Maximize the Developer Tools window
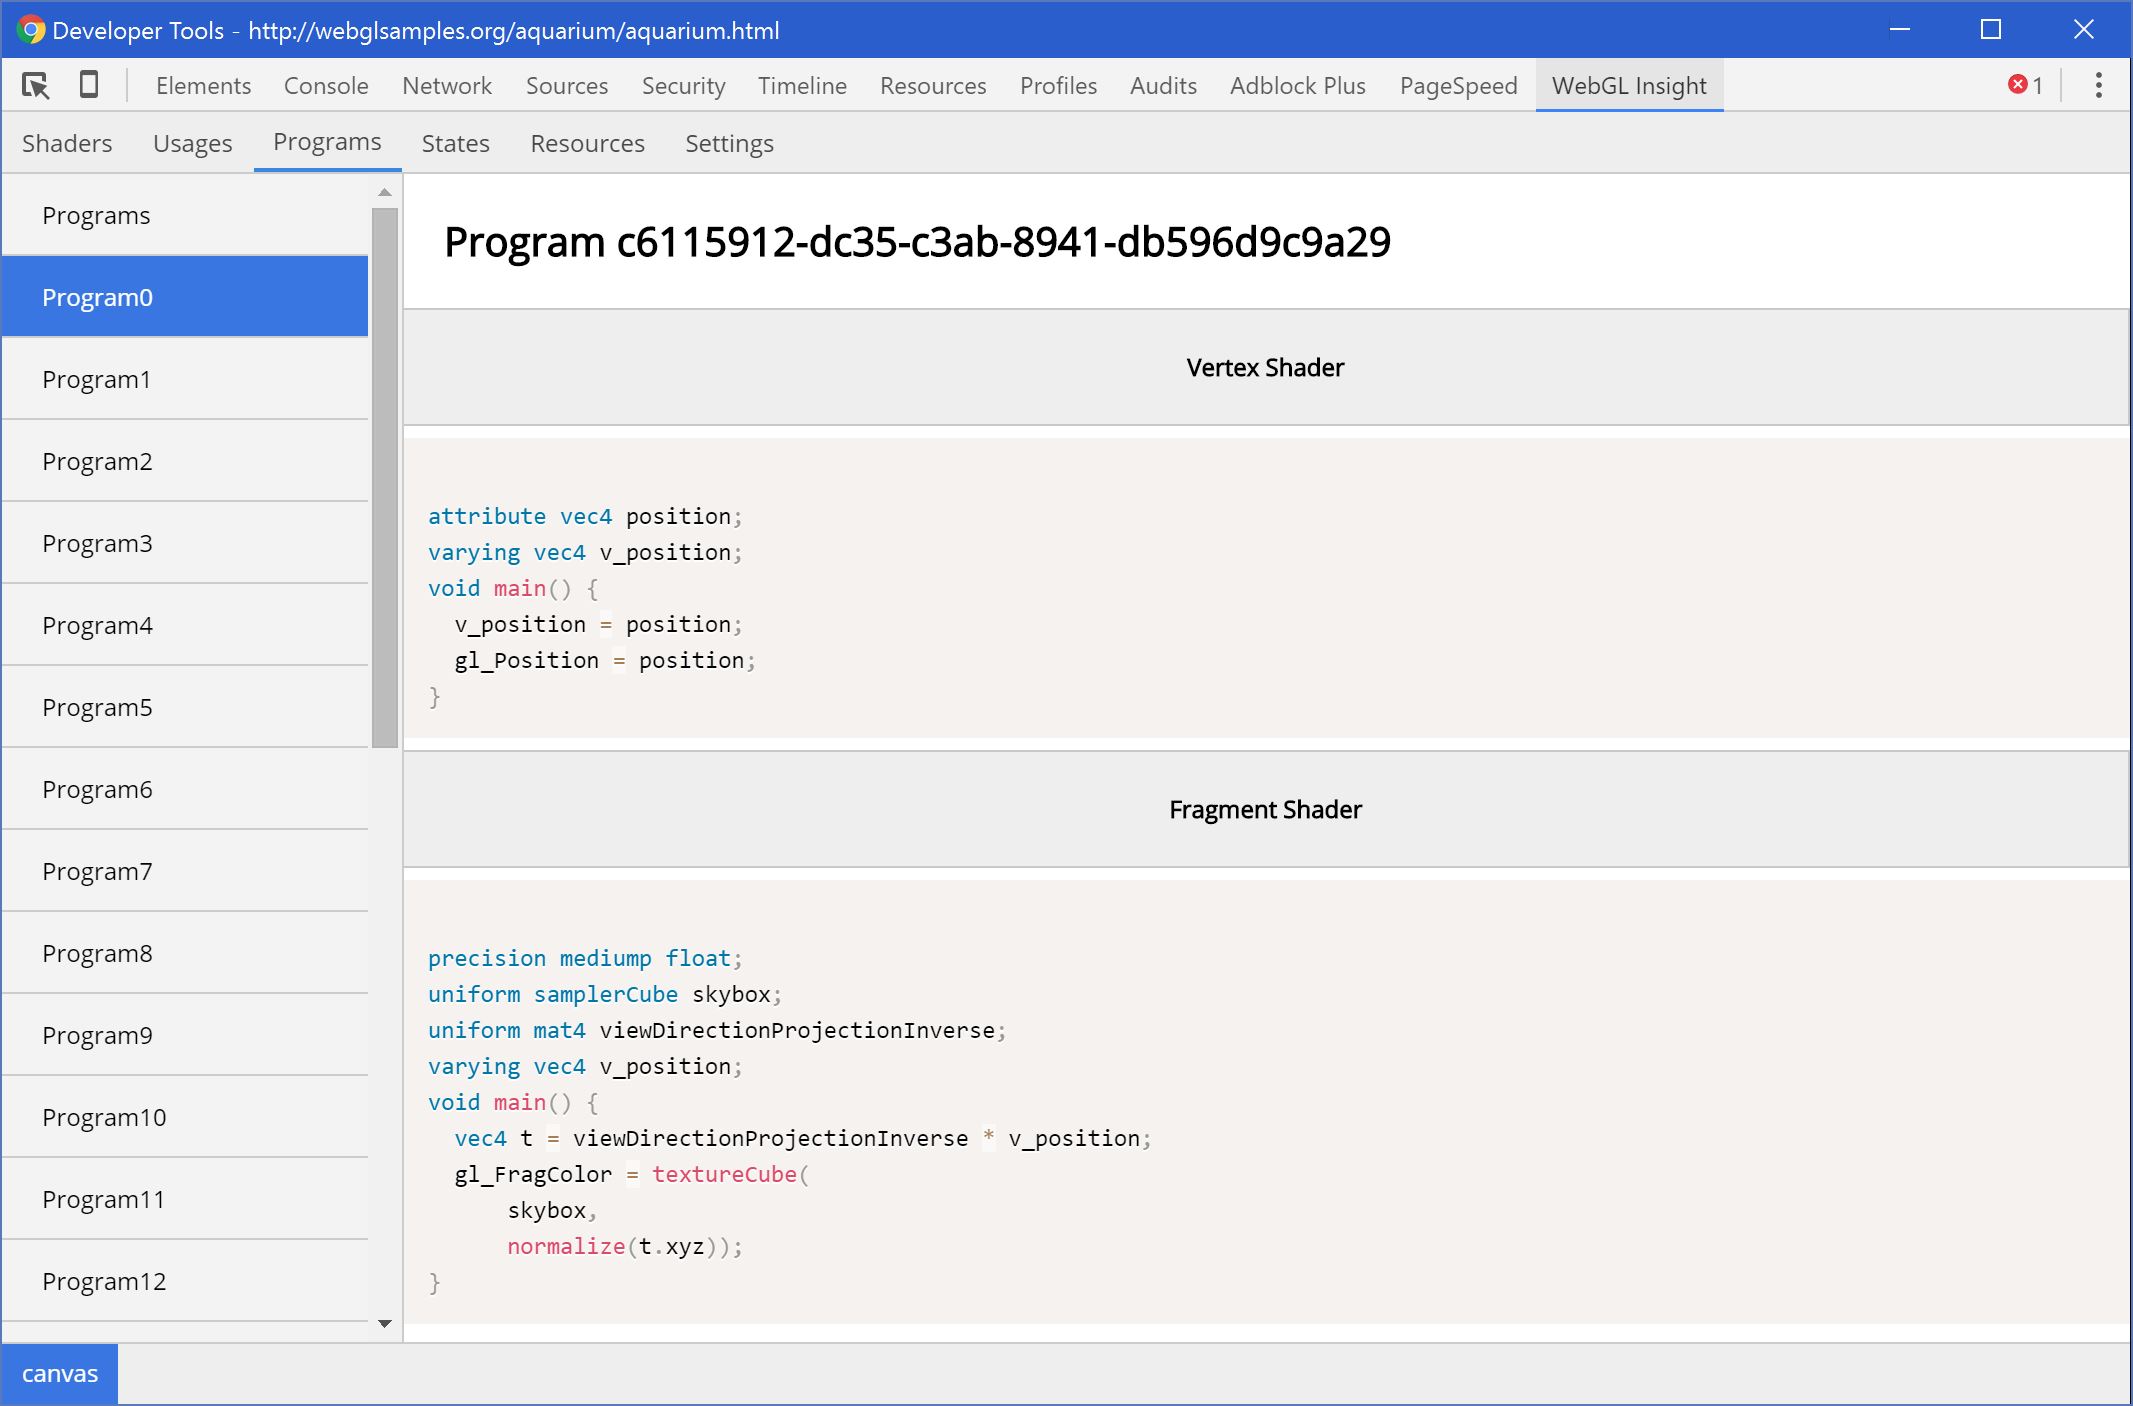This screenshot has height=1406, width=2133. tap(1990, 30)
